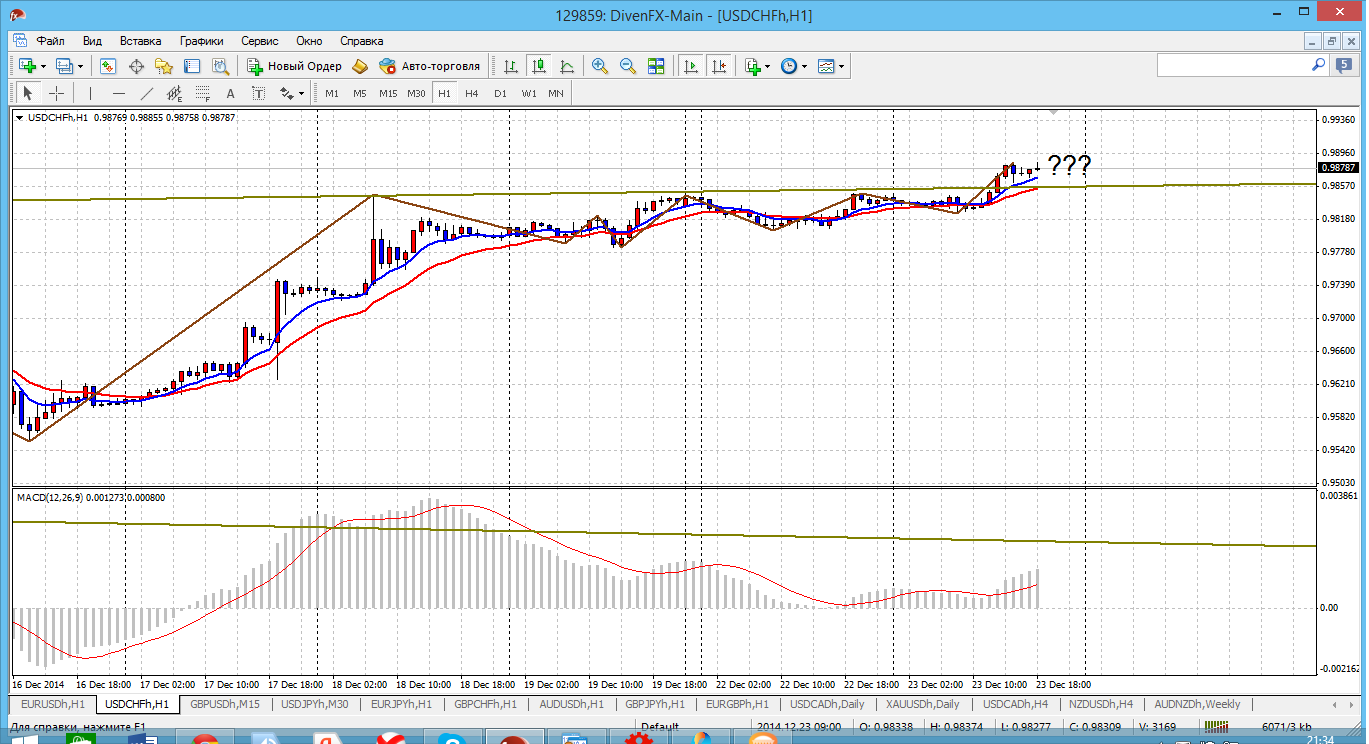Image resolution: width=1369 pixels, height=744 pixels.
Task: Select the Crosshair tool
Action: click(x=57, y=93)
